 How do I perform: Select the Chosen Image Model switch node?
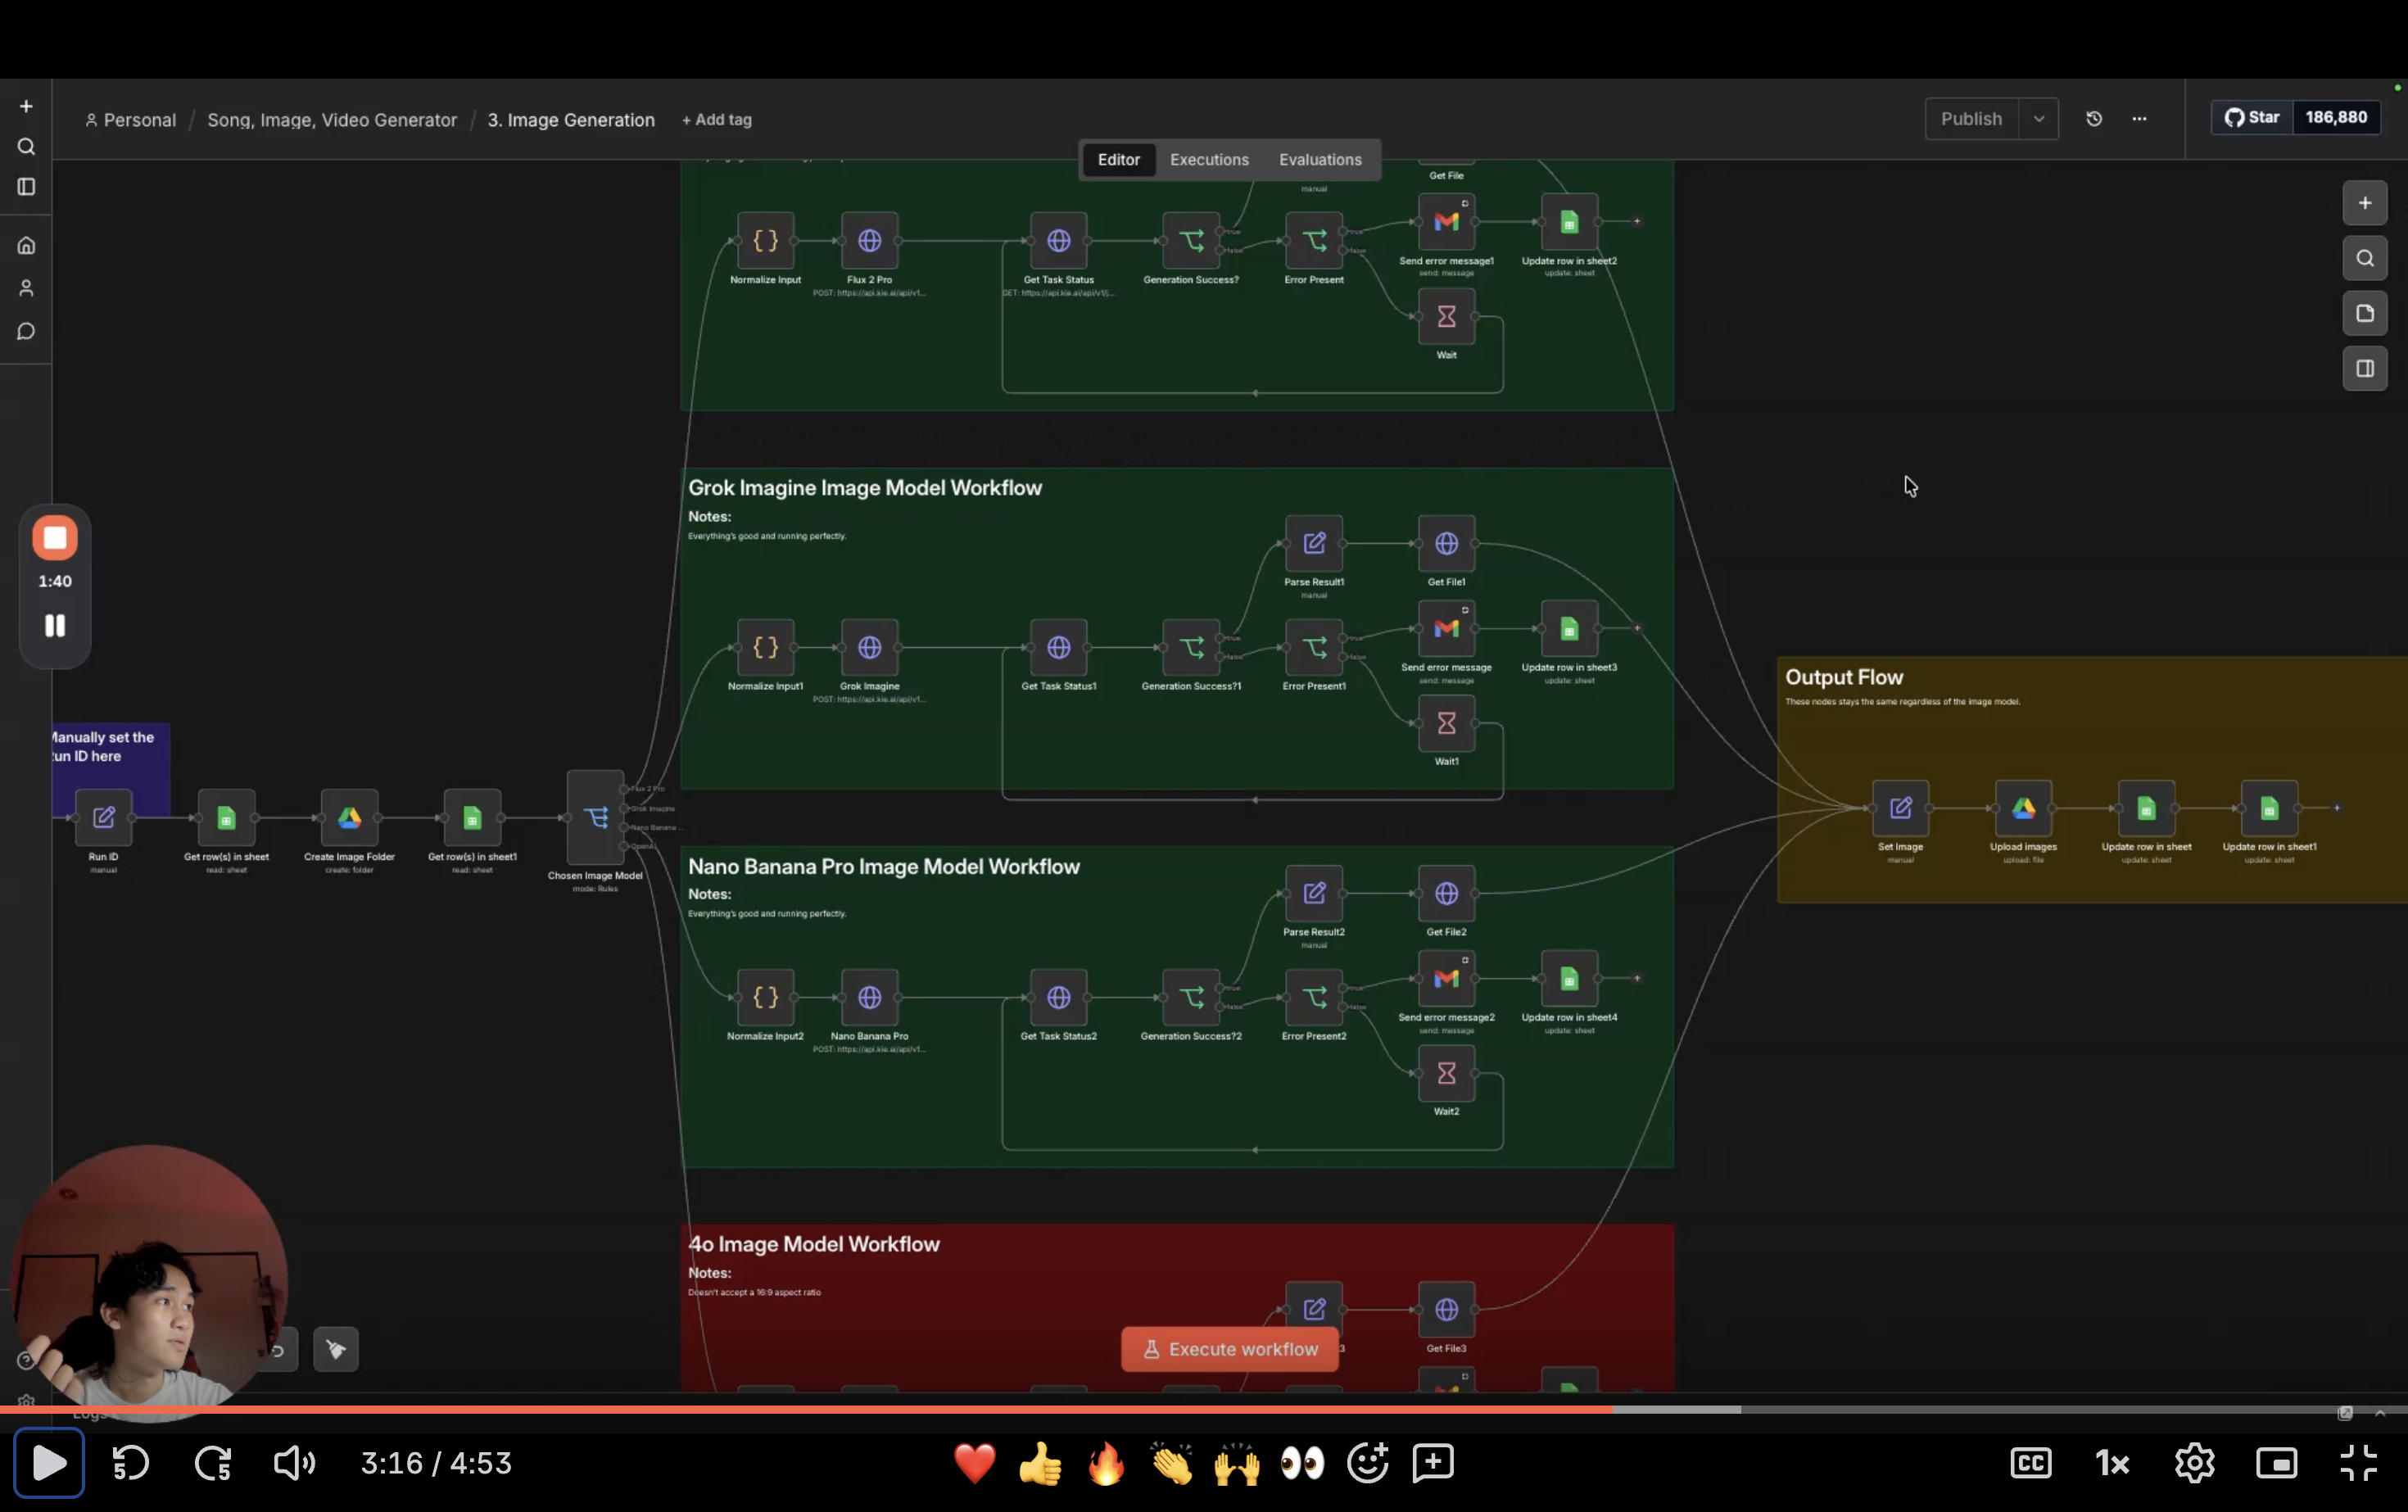[595, 818]
